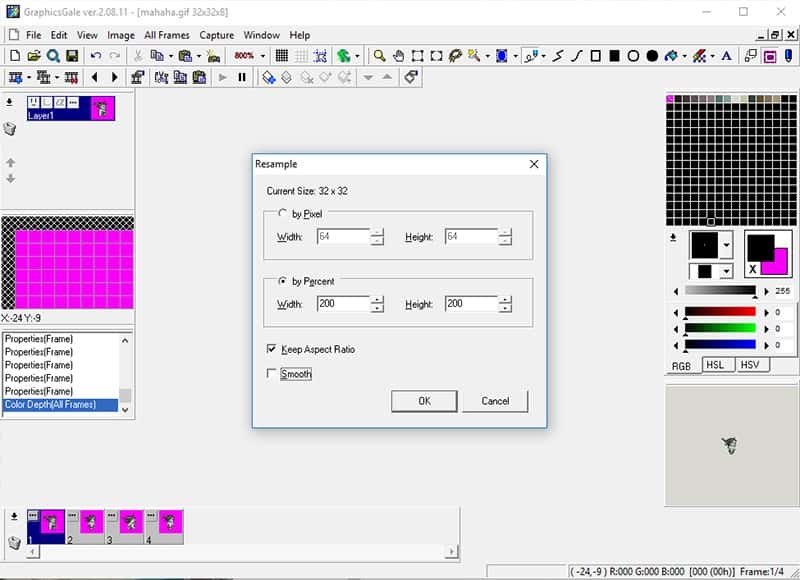
Task: Go to next frame arrow
Action: 114,77
